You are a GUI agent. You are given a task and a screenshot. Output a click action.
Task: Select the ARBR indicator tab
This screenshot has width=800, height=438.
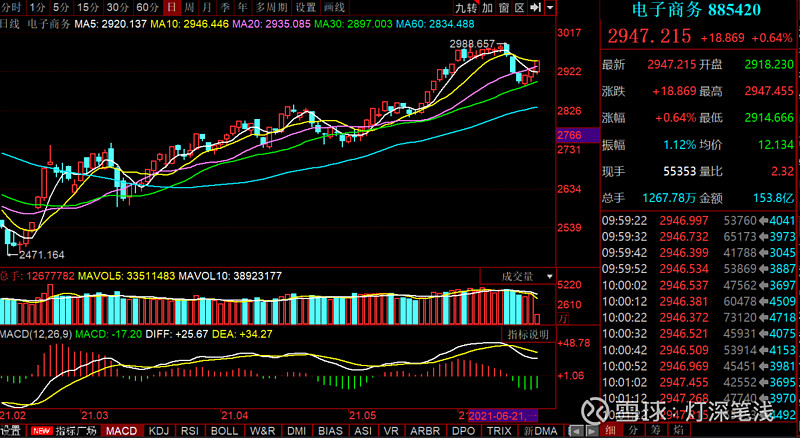point(425,431)
